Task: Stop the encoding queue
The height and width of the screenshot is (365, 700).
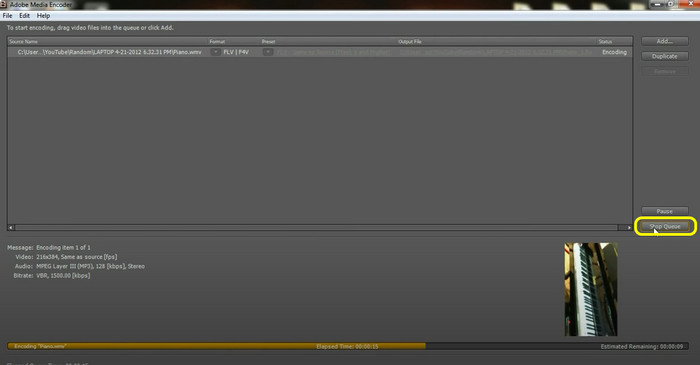Action: pos(665,226)
